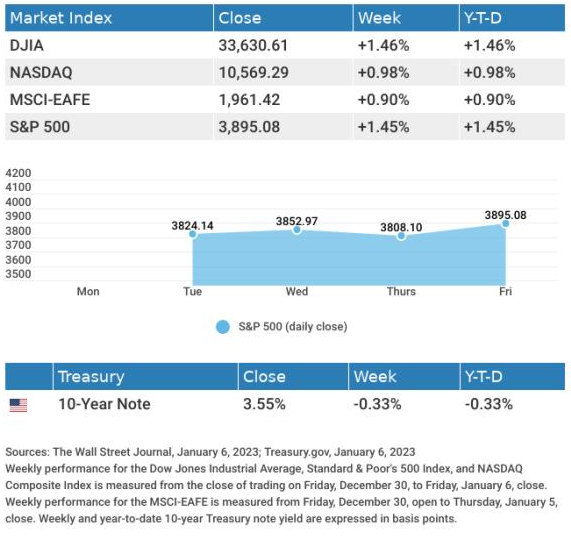The image size is (571, 549).
Task: Click the DJIA close value 33,630.61
Action: tap(253, 46)
